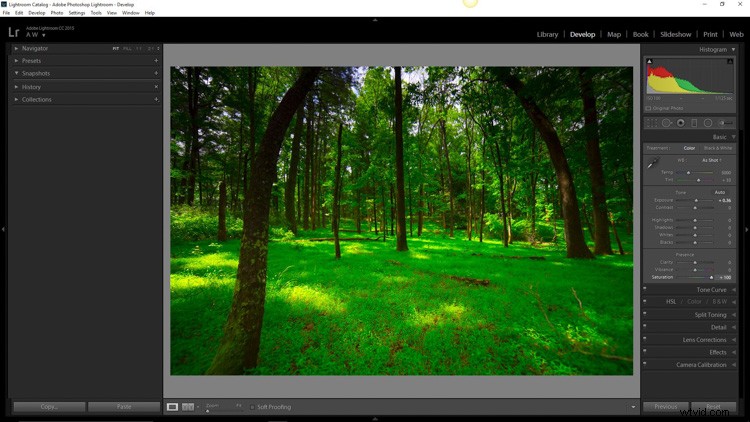
Task: Toggle the histogram highlight clipping indicator
Action: coord(730,61)
